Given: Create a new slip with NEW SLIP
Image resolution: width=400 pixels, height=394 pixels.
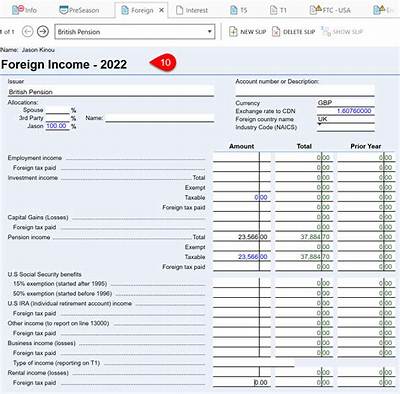Looking at the screenshot, I should 248,32.
